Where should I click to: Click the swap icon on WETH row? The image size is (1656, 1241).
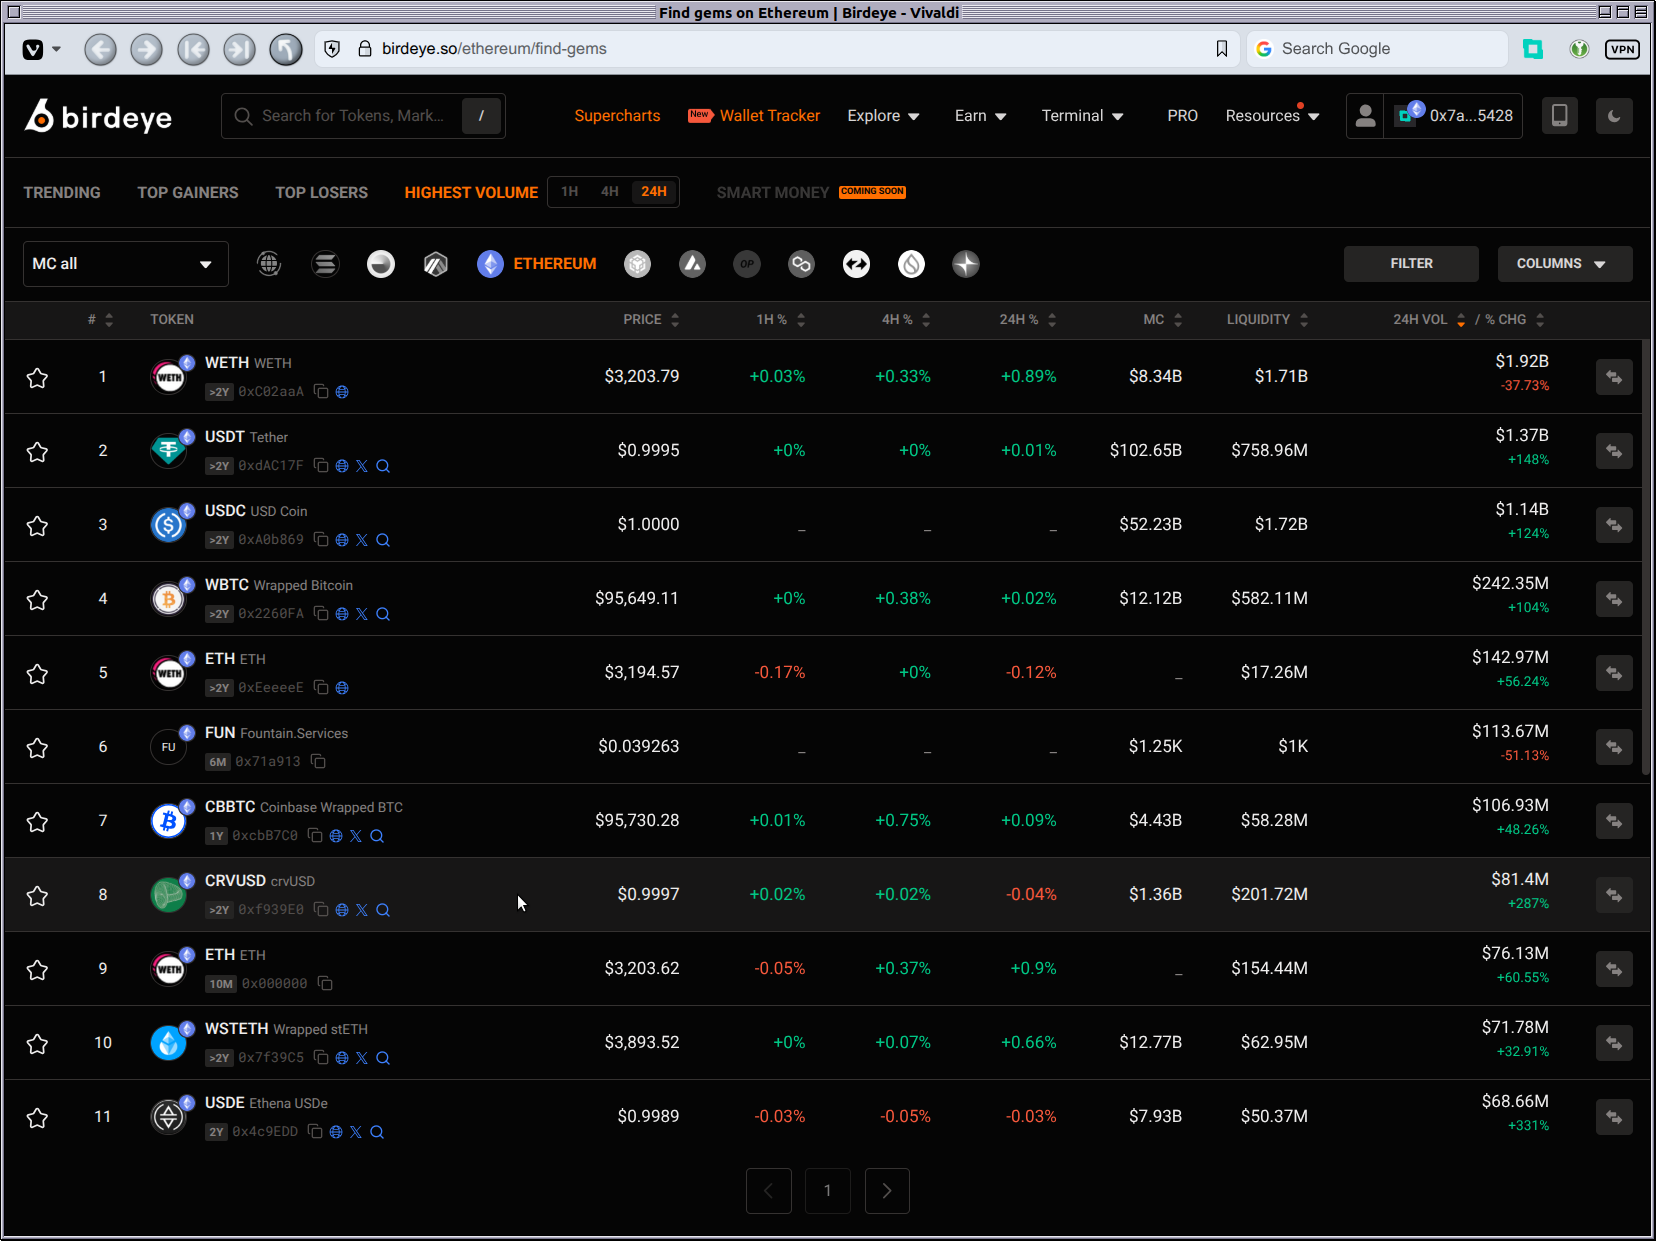1613,377
